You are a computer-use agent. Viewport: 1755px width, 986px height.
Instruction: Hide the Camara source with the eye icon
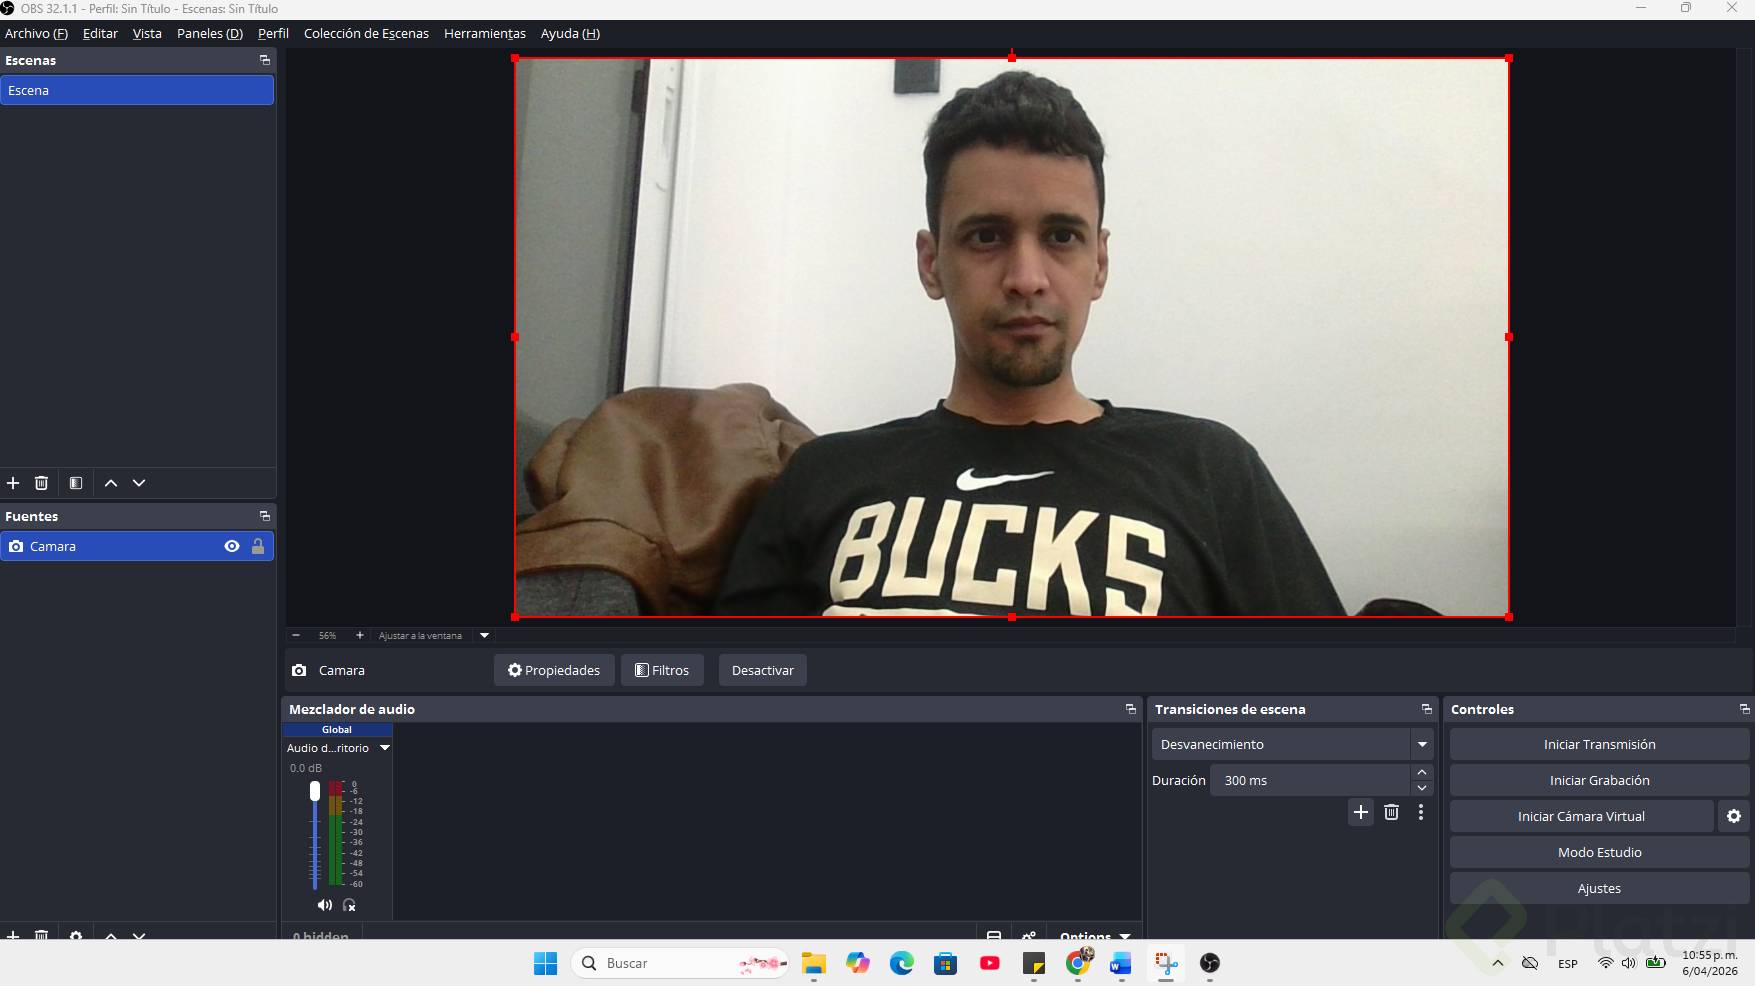tap(232, 546)
